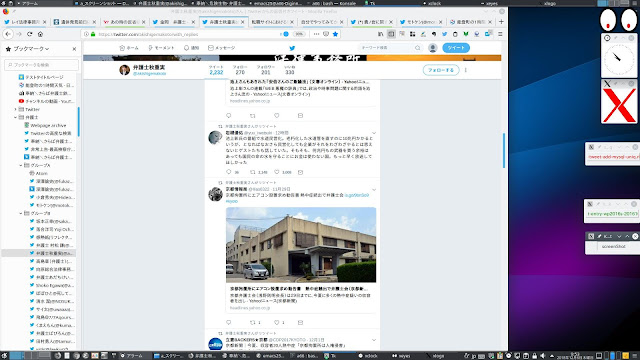Open dropdown caret on water privatization tweet
Screen dimensions: 640x360
374,133
